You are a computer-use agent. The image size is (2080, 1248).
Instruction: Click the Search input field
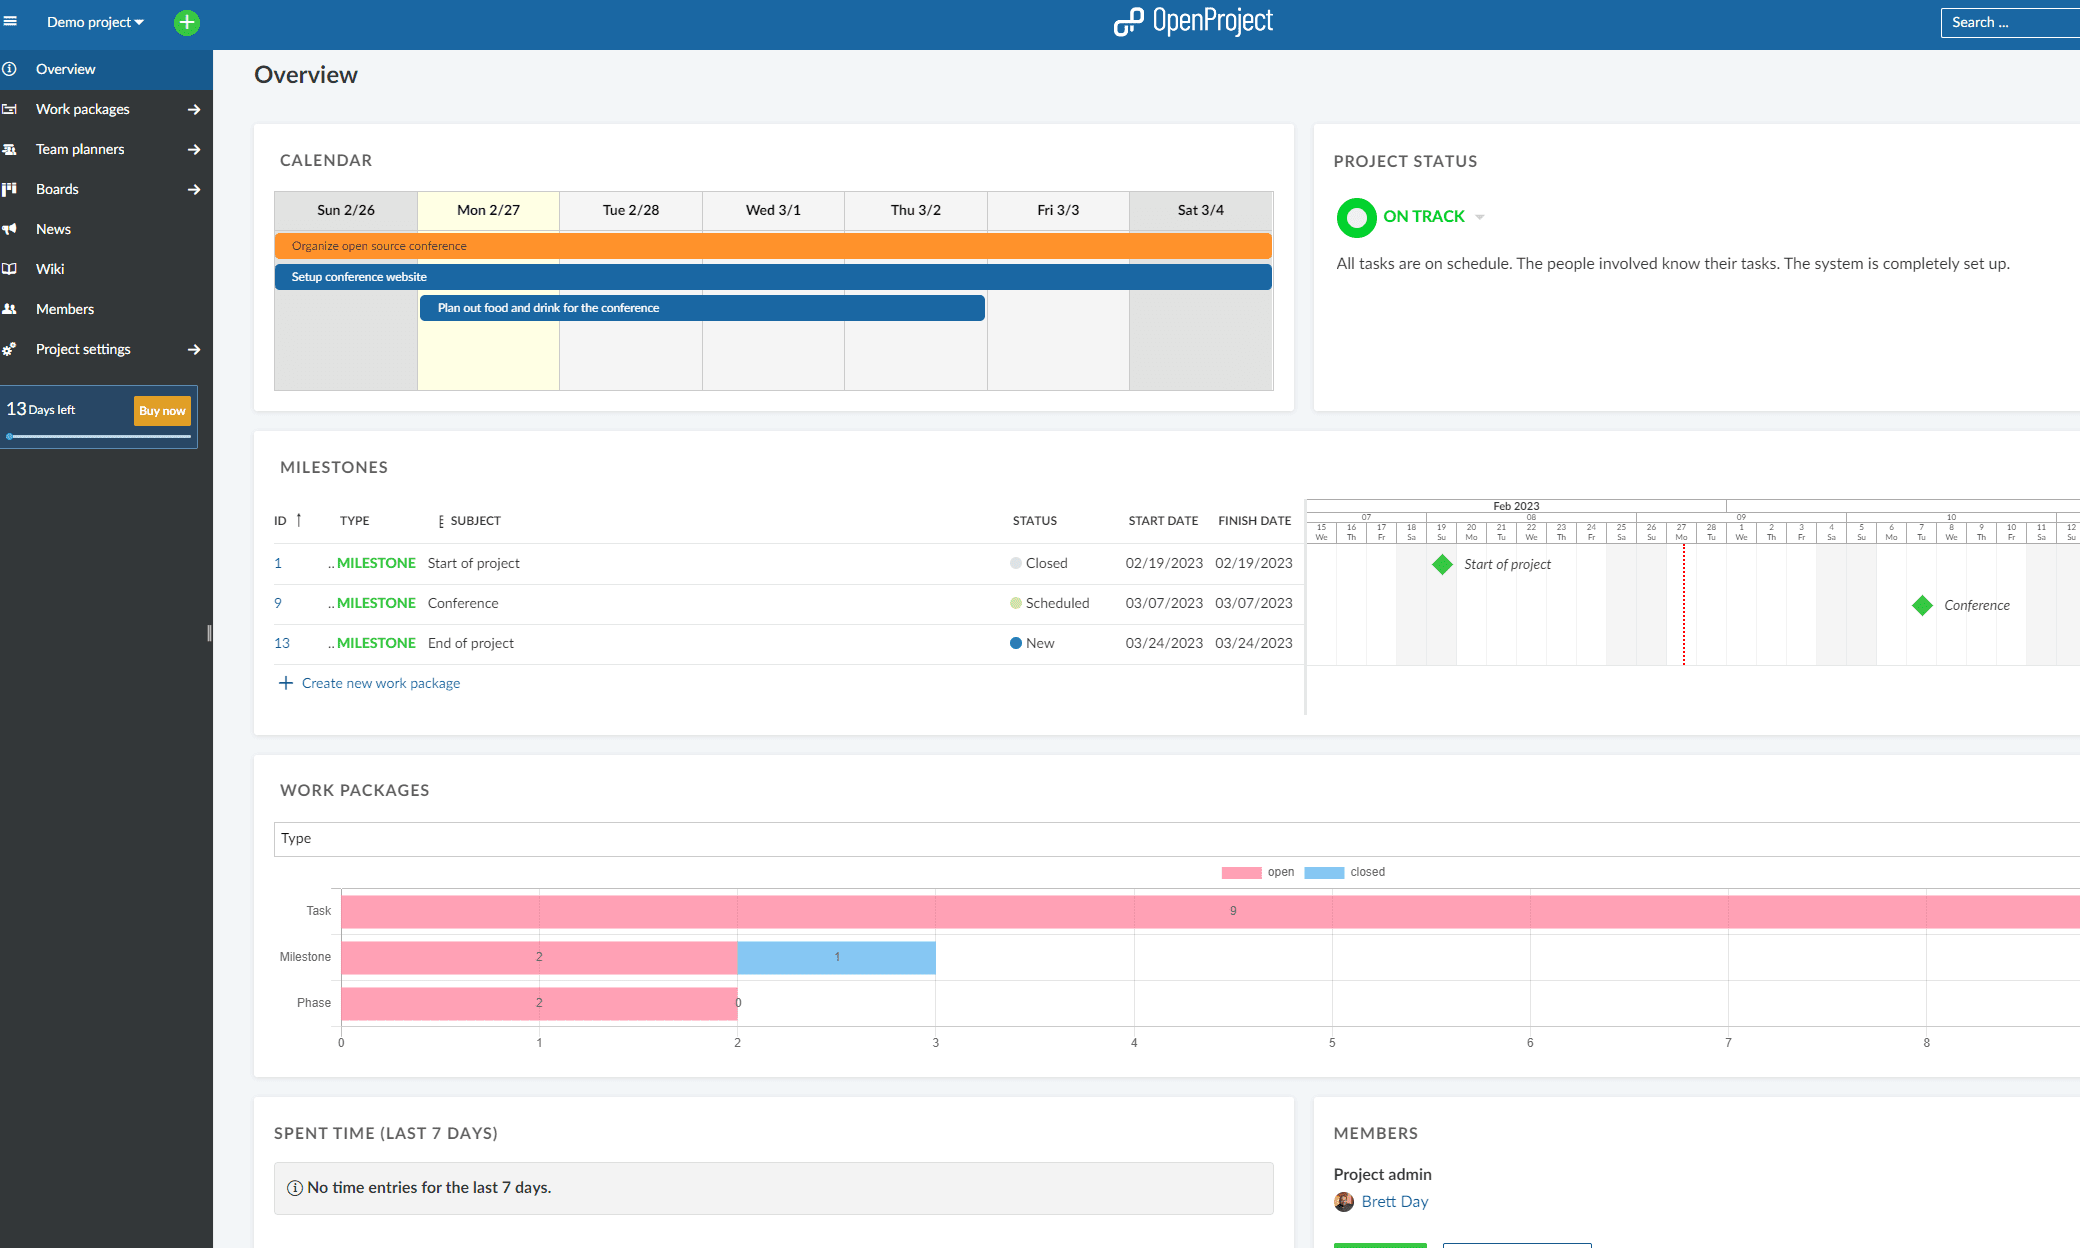point(2010,22)
